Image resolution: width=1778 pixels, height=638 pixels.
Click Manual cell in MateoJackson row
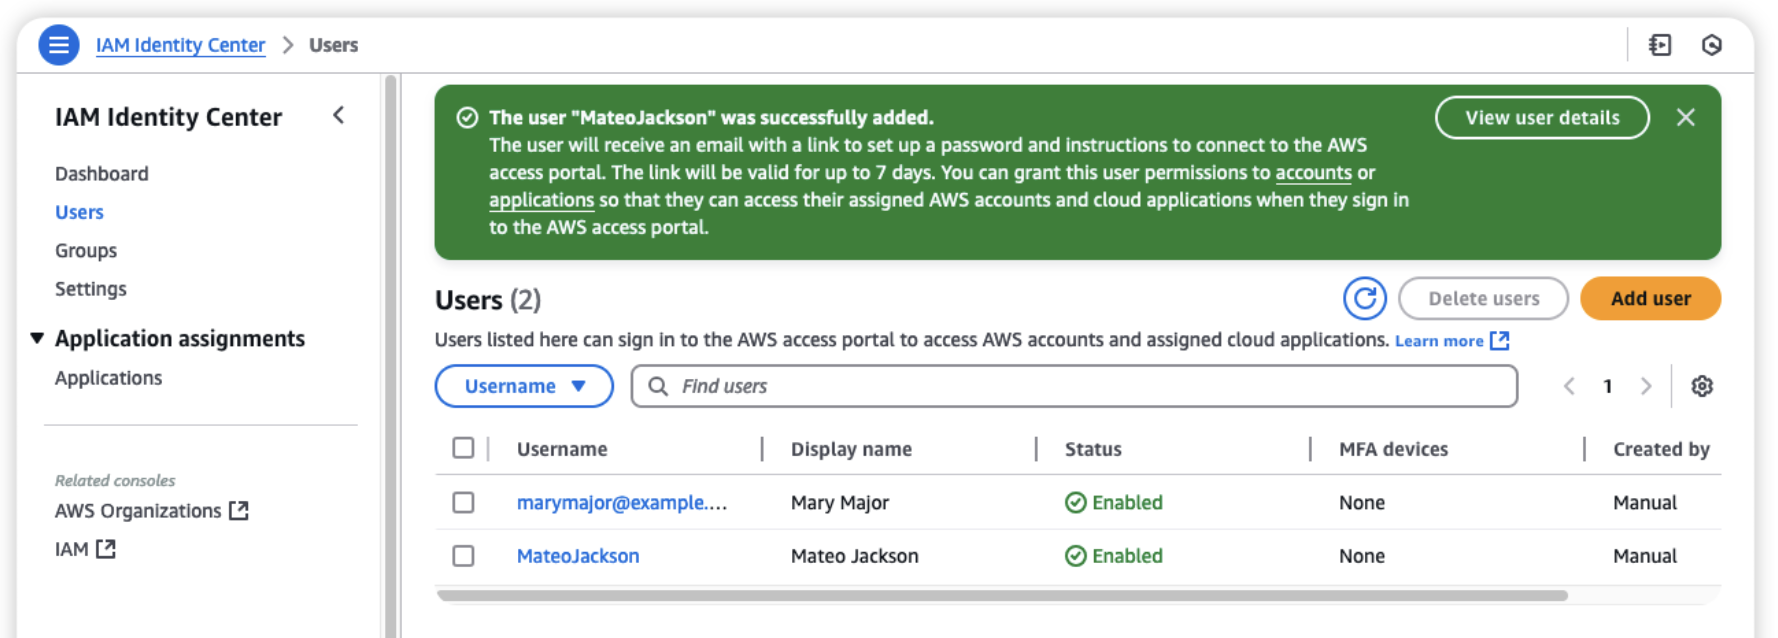(1645, 556)
